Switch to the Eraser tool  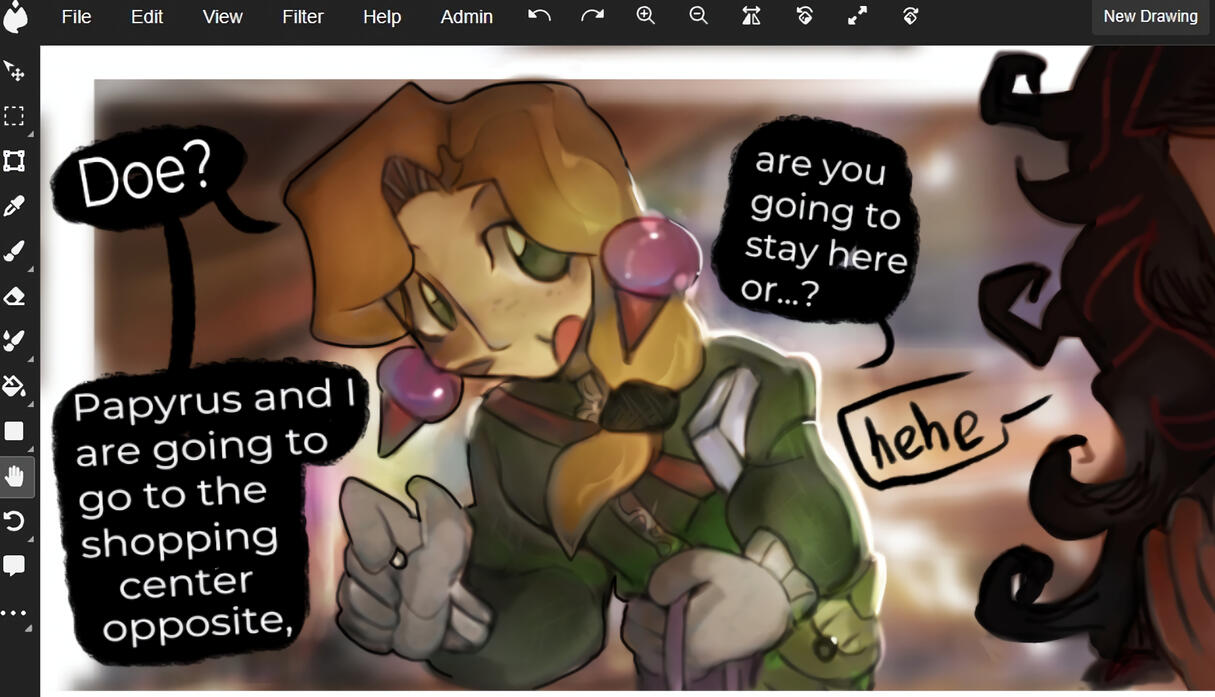tap(14, 297)
